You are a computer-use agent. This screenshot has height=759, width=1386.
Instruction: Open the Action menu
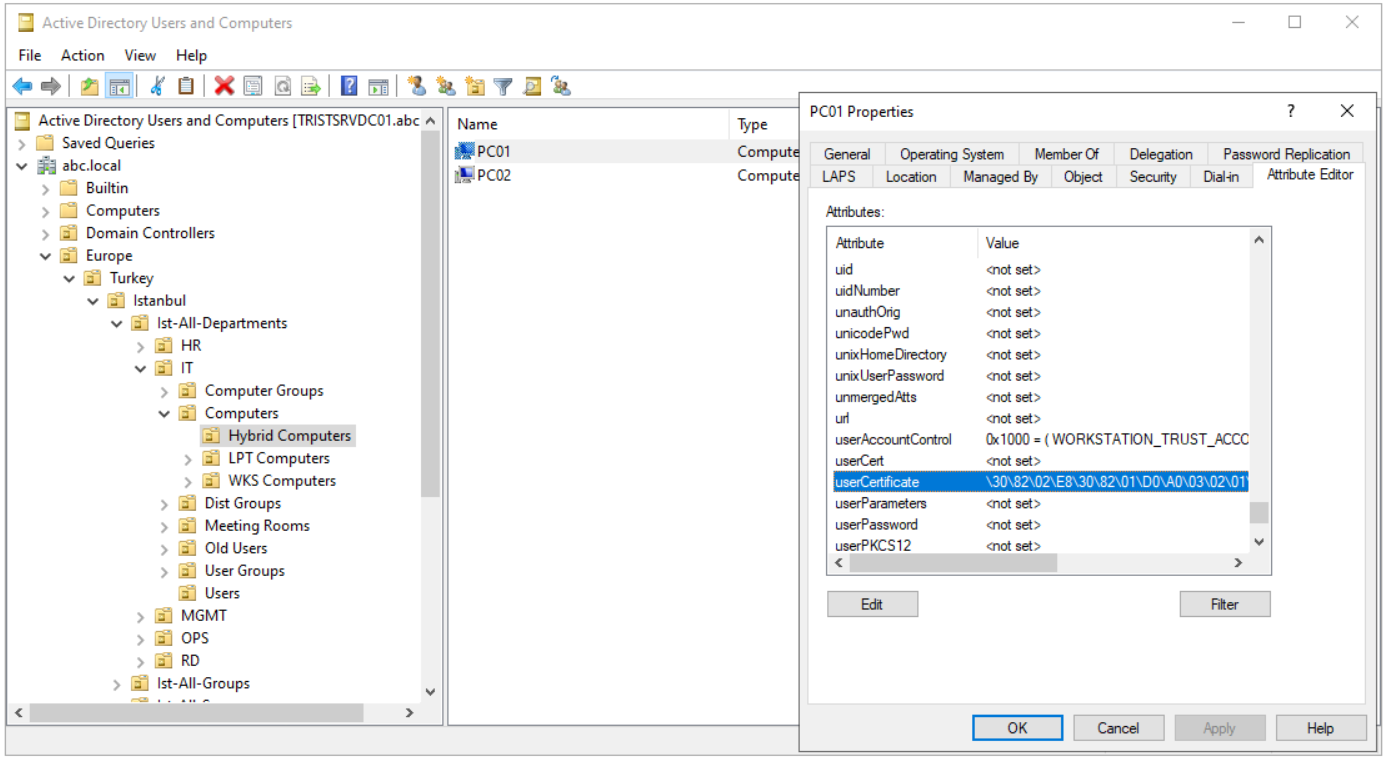pyautogui.click(x=82, y=55)
